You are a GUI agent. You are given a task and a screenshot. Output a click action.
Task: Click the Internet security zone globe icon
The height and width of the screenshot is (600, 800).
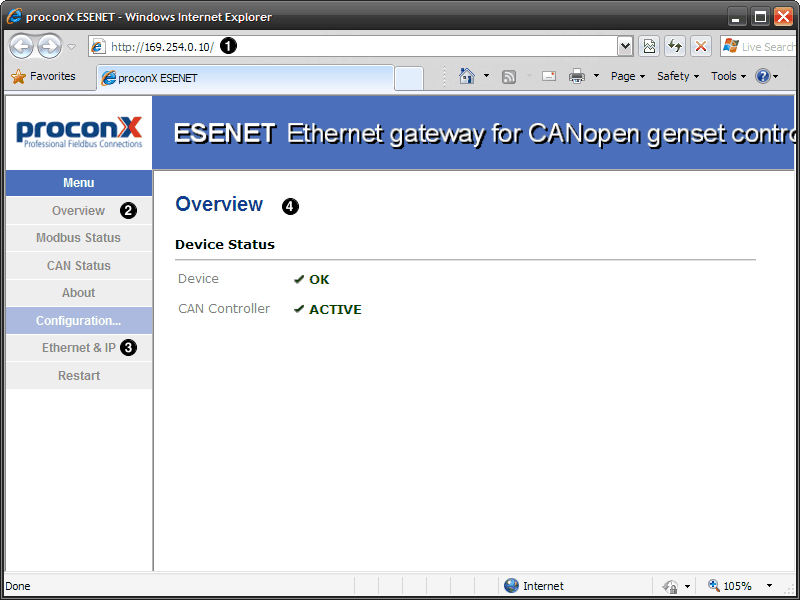click(x=511, y=586)
